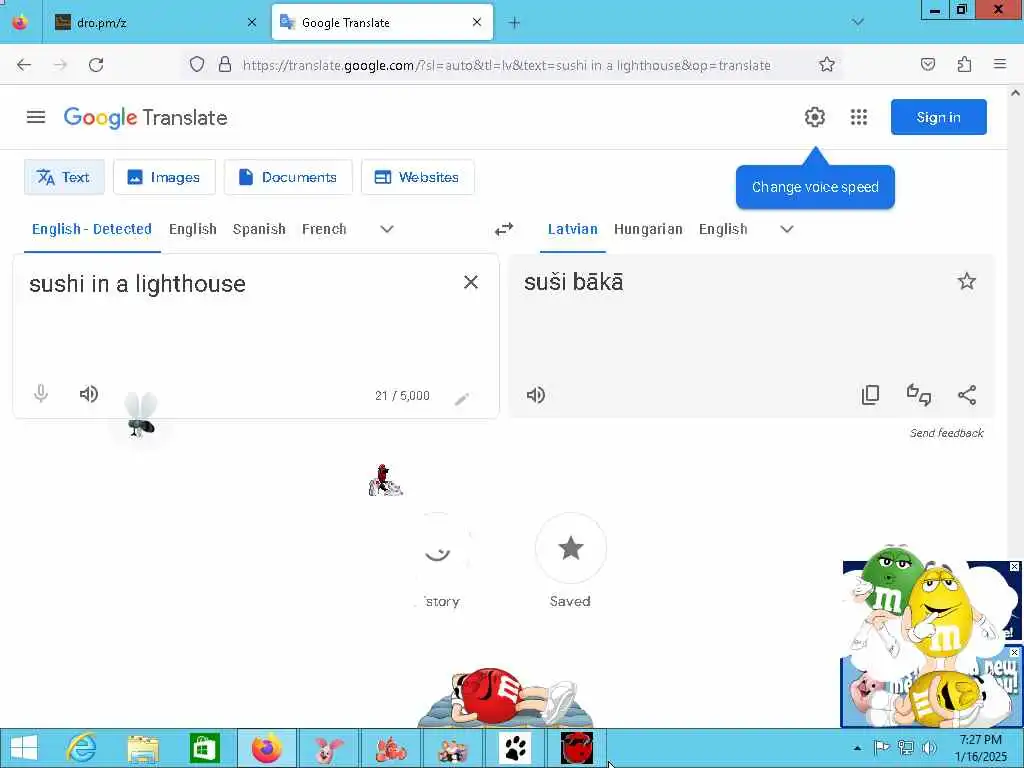The height and width of the screenshot is (768, 1024).
Task: Share the translation
Action: coord(967,395)
